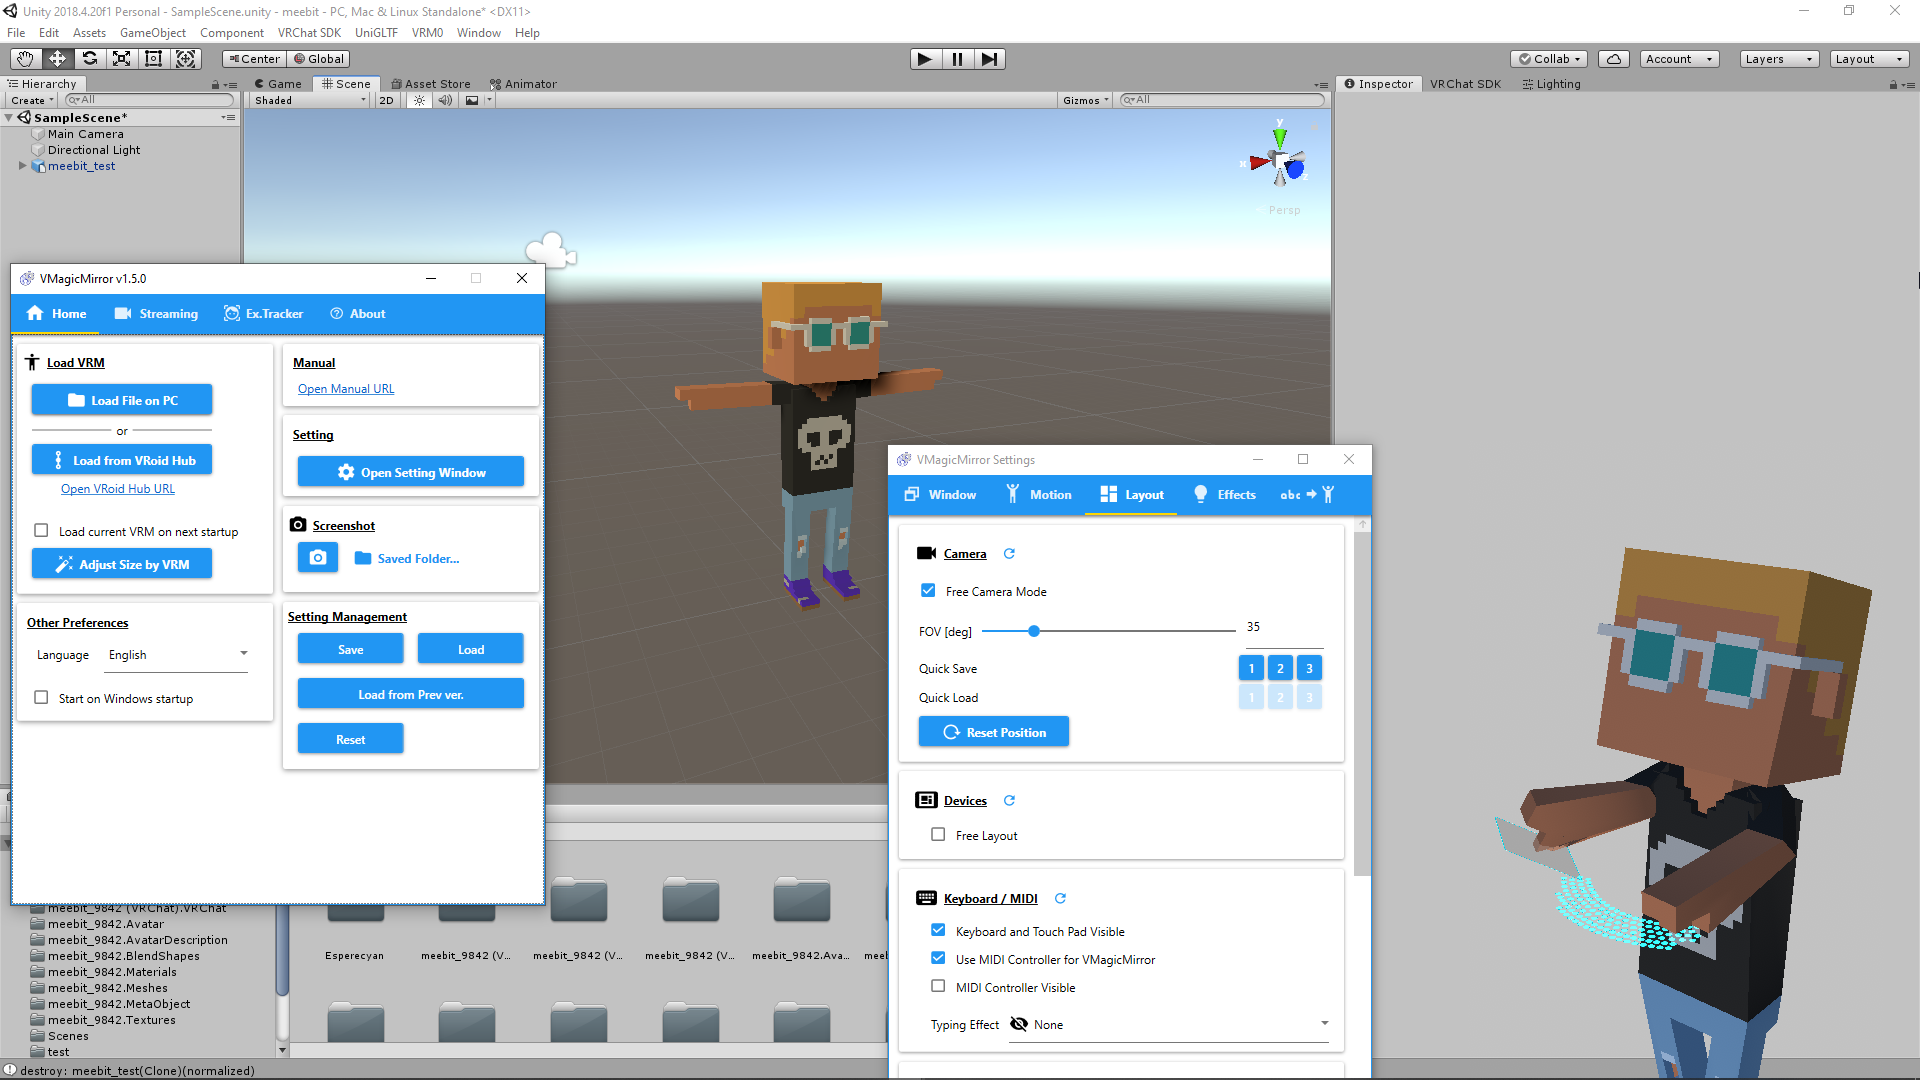Check Start on Windows startup
The width and height of the screenshot is (1920, 1080).
pyautogui.click(x=41, y=698)
